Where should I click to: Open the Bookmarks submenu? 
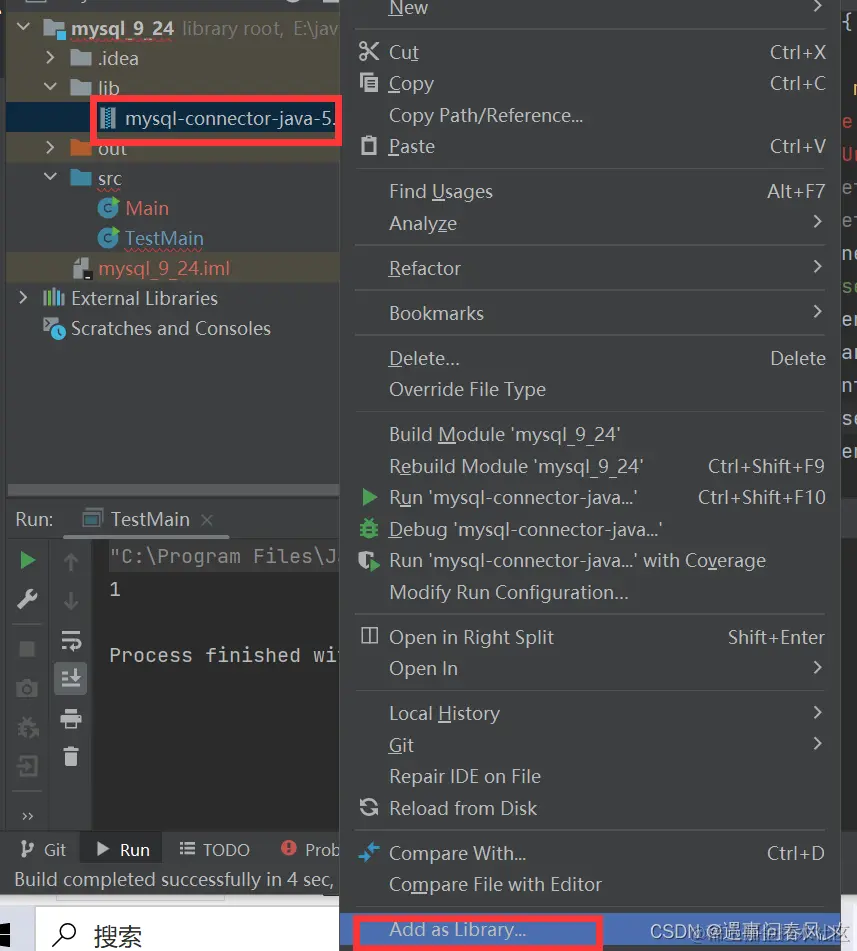[590, 313]
